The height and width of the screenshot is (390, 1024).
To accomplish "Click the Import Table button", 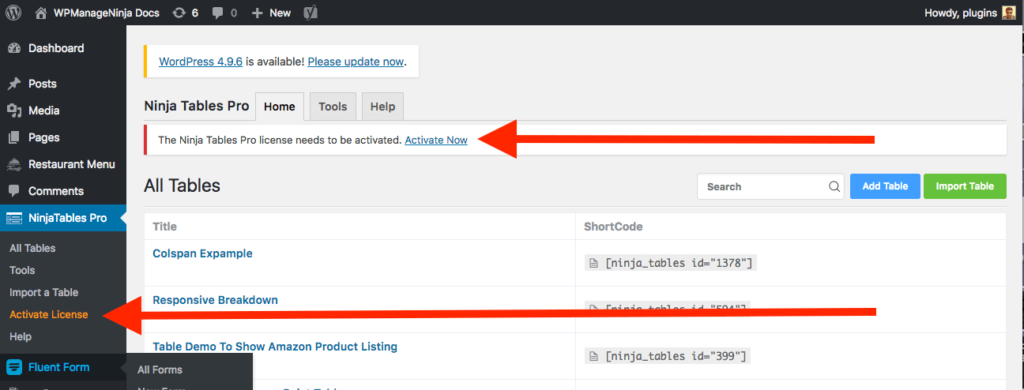I will [x=965, y=186].
